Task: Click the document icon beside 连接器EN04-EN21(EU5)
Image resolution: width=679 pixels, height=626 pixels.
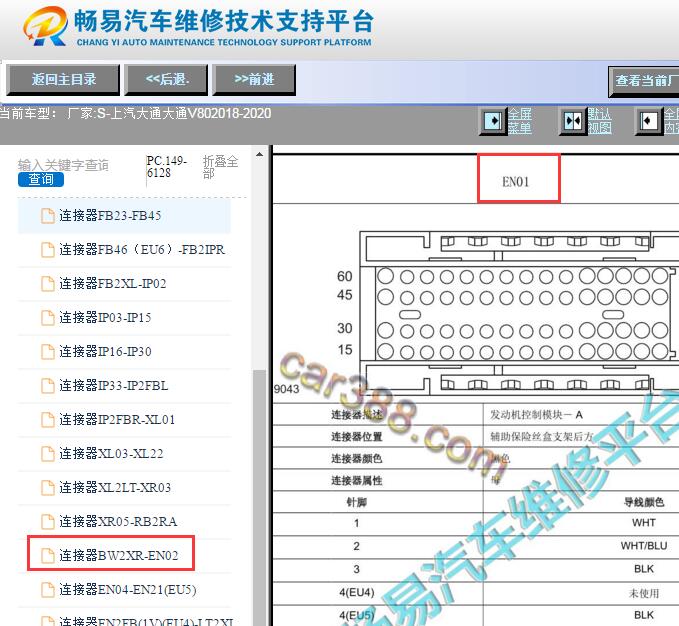Action: 48,590
